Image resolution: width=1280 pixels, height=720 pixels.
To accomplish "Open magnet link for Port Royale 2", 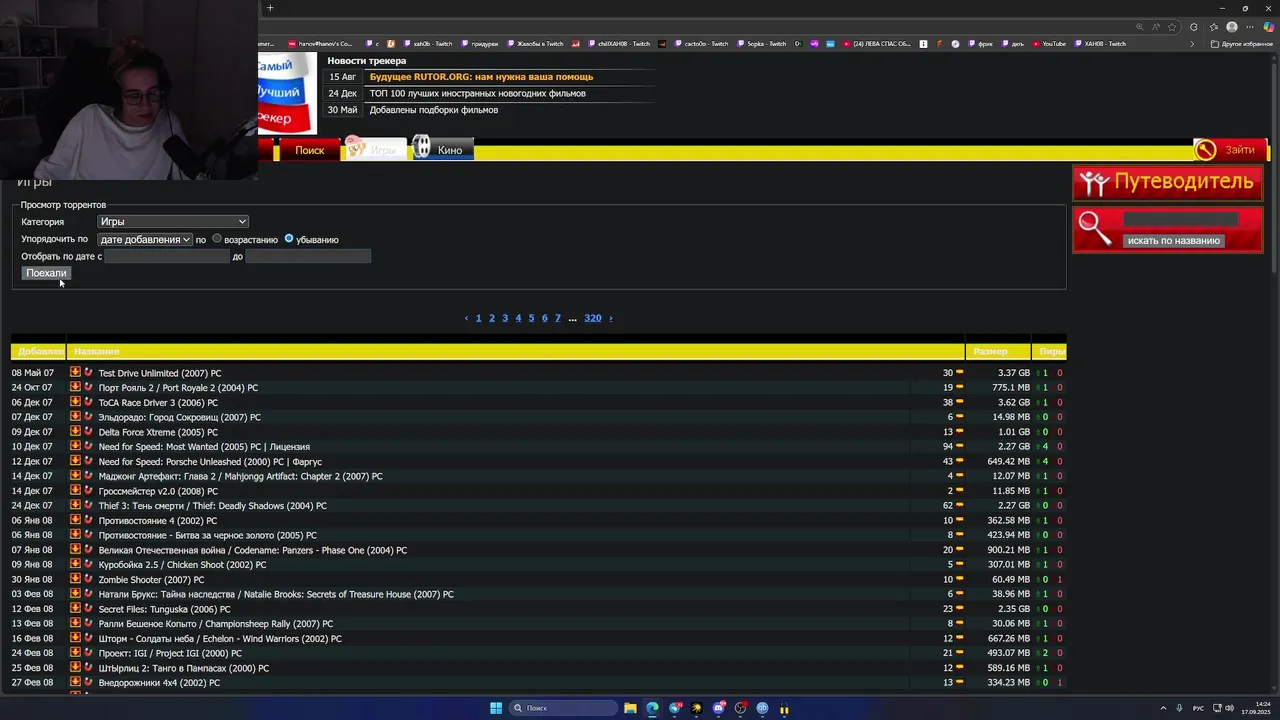I will point(88,387).
